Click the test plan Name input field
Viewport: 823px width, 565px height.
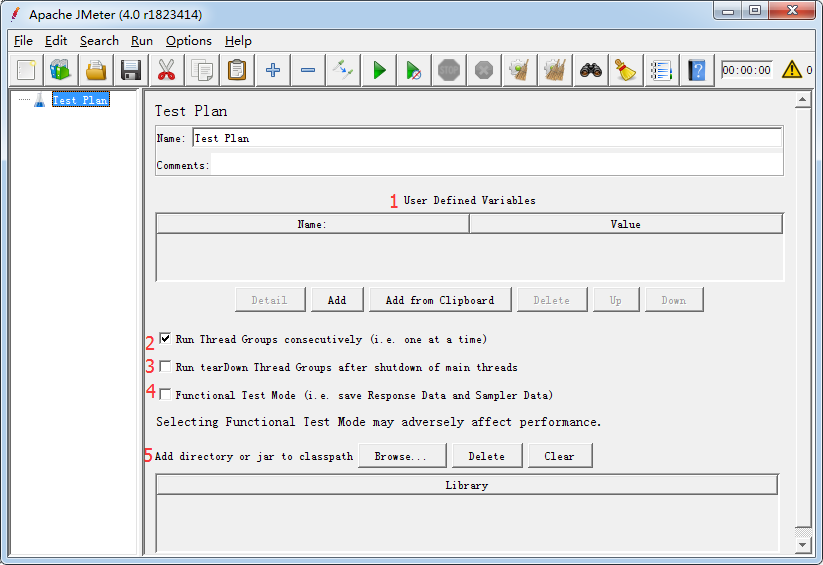click(487, 138)
